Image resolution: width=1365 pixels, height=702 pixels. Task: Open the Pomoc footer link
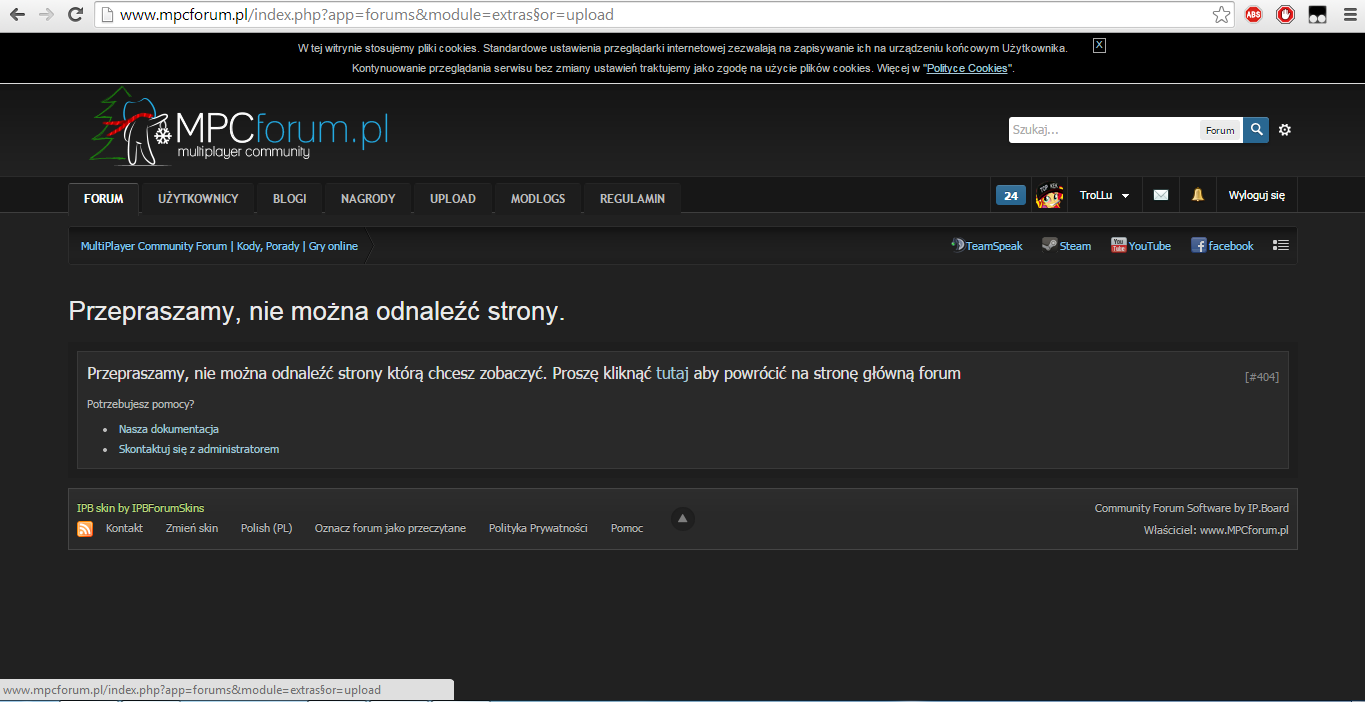(627, 528)
